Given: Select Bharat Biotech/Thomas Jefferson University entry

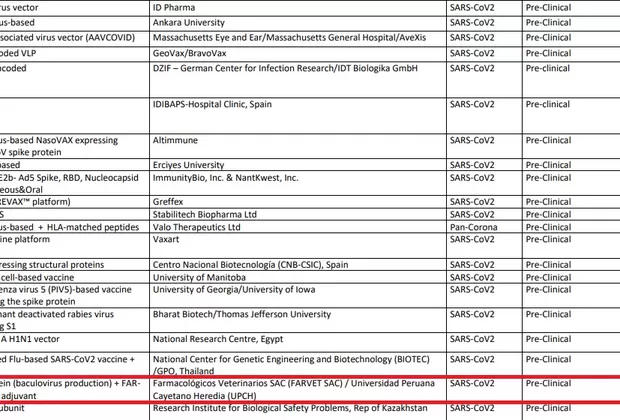Looking at the screenshot, I should (x=240, y=314).
